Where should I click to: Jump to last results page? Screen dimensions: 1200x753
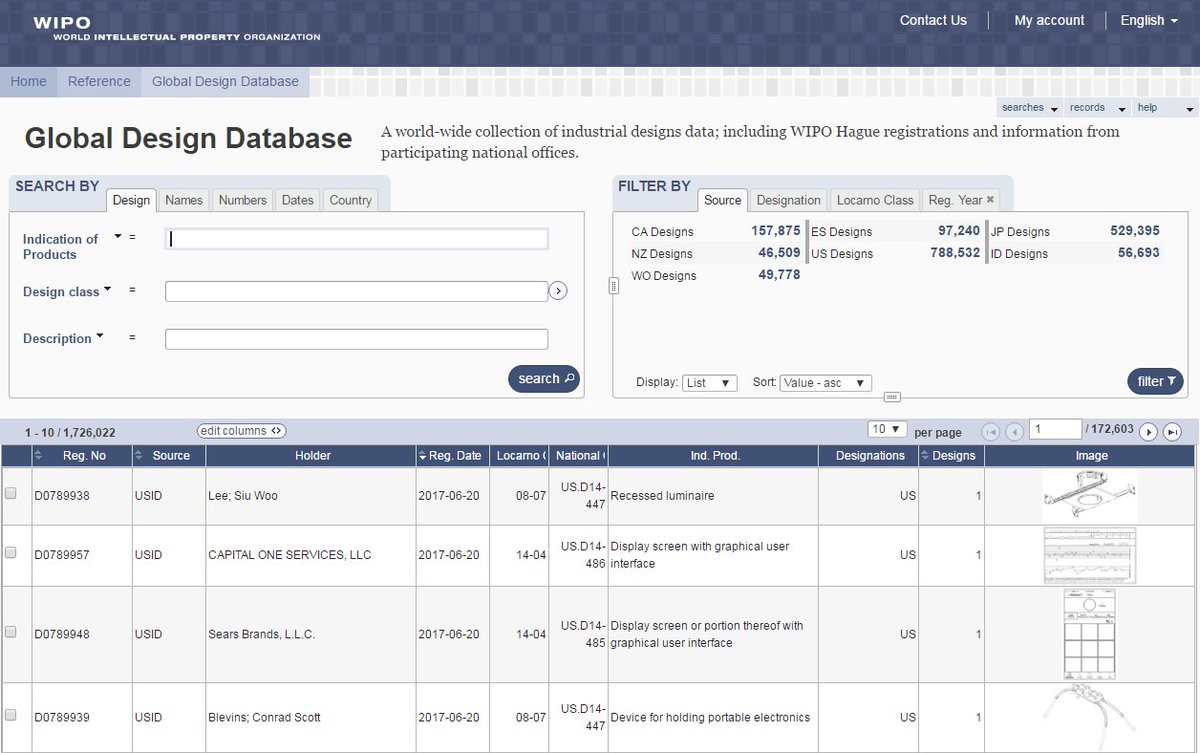coord(1173,431)
